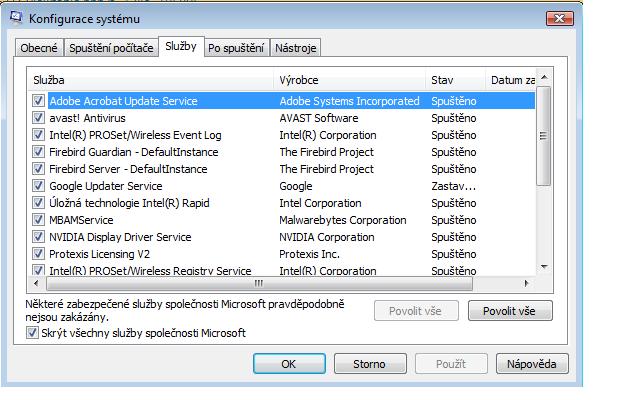The width and height of the screenshot is (640, 400).
Task: Click the vertical scrollbar up arrow
Action: point(544,77)
